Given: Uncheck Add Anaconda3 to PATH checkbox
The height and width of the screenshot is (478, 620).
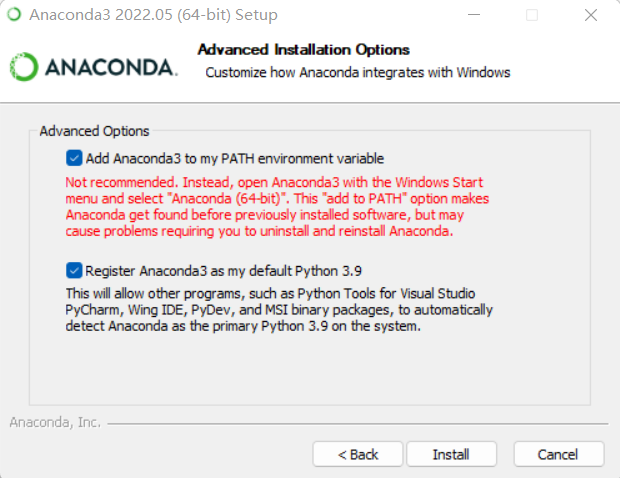Looking at the screenshot, I should (74, 158).
